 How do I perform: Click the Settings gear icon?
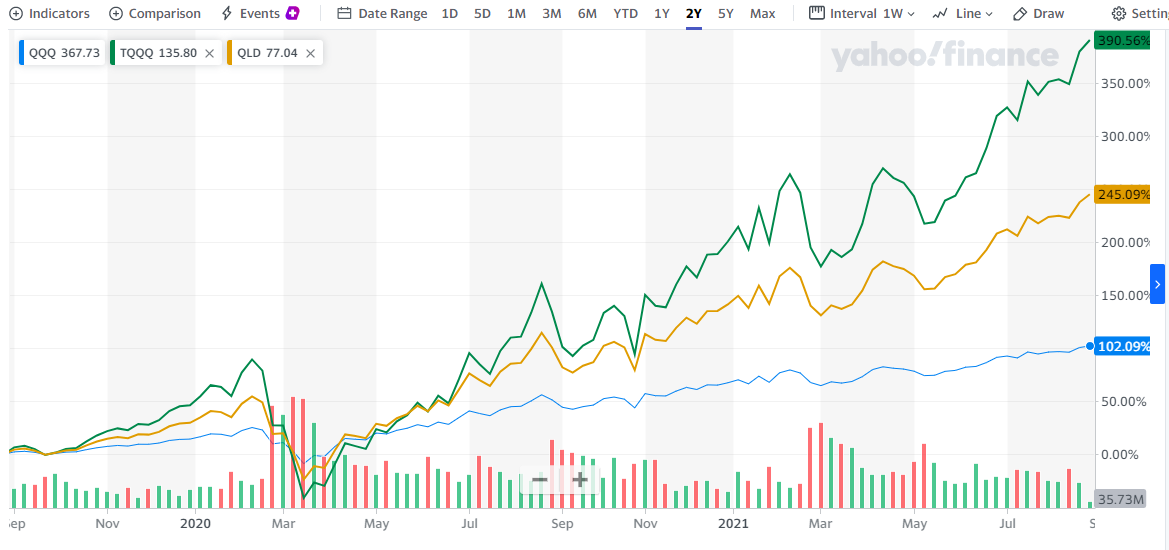pos(1118,13)
